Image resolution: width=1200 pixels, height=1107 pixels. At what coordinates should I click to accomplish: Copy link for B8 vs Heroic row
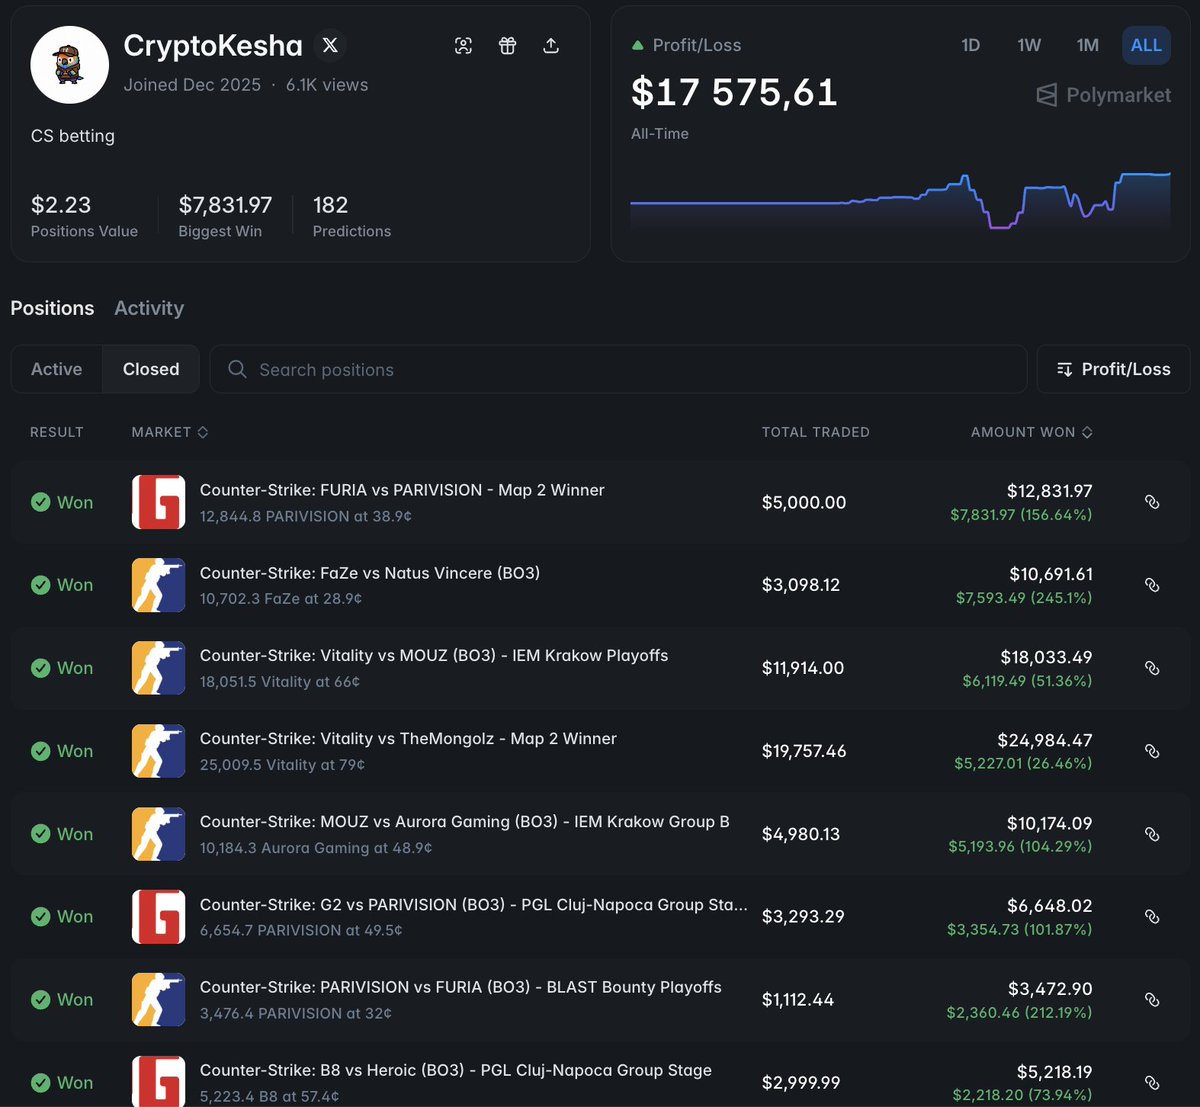coord(1152,1082)
